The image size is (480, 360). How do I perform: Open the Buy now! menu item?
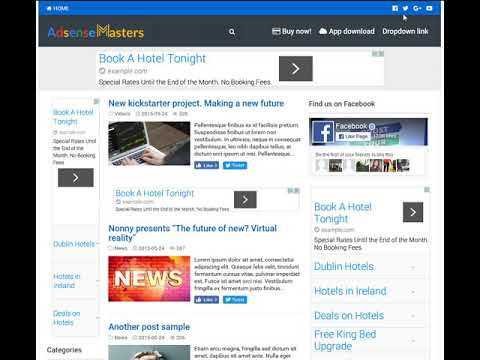click(292, 31)
